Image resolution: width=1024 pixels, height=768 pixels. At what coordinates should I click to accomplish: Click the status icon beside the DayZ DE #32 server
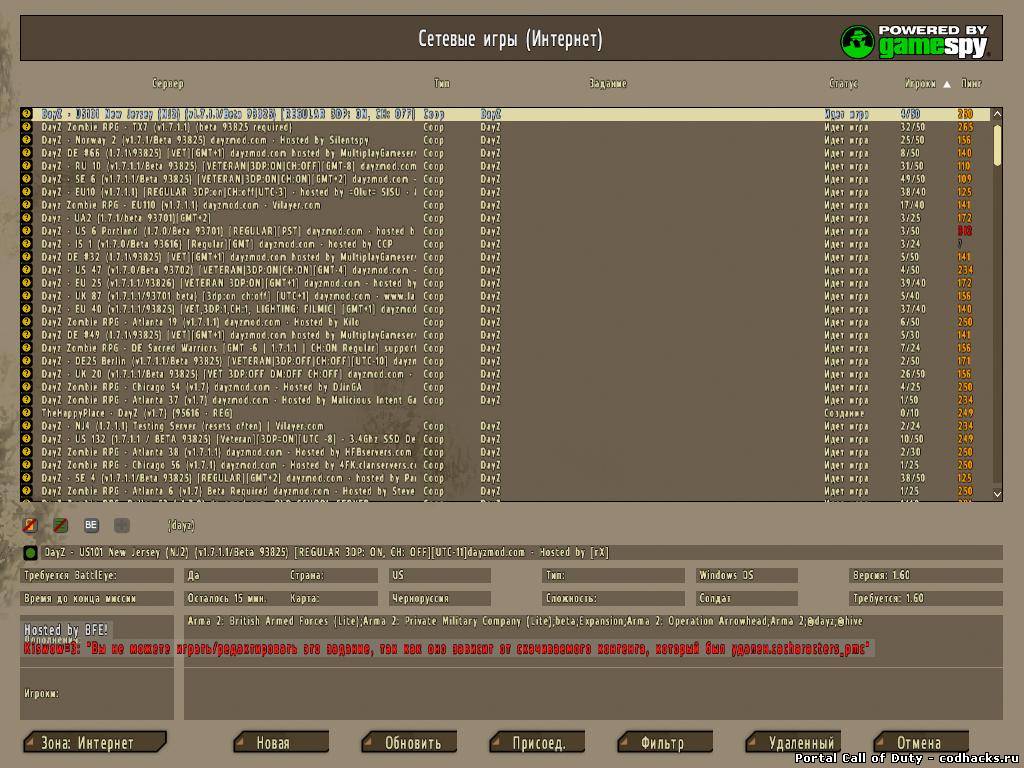click(26, 257)
